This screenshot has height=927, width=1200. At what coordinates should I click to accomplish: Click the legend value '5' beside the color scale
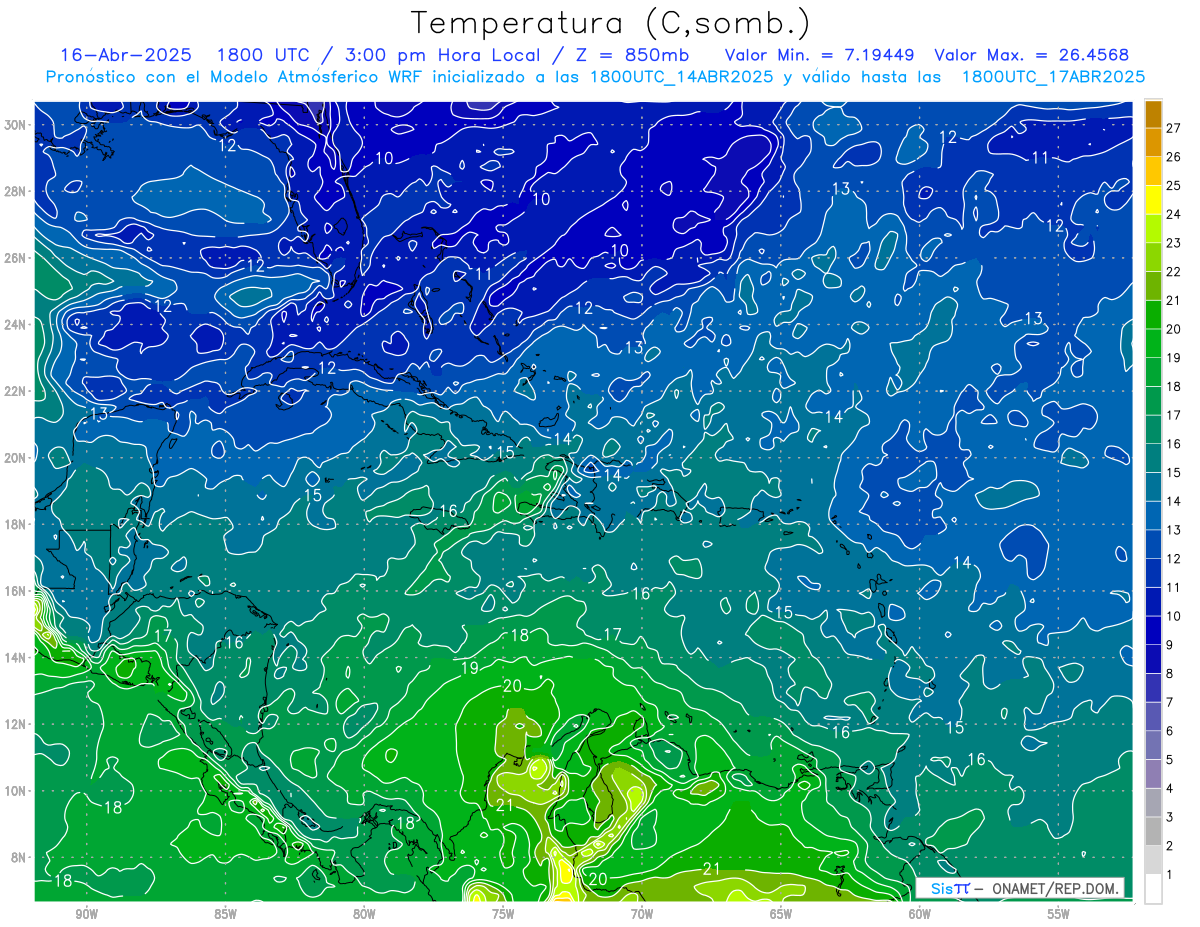(x=1170, y=760)
